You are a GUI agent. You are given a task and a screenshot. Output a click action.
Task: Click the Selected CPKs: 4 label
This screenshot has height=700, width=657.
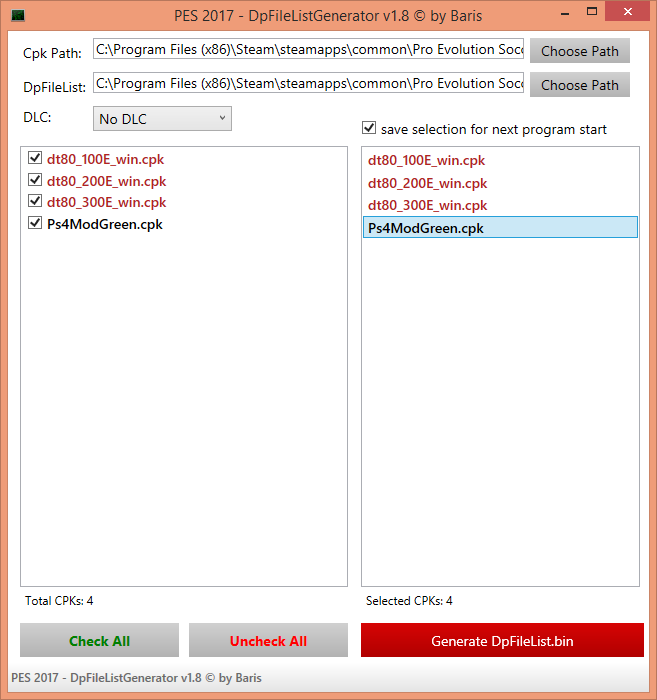(x=409, y=601)
